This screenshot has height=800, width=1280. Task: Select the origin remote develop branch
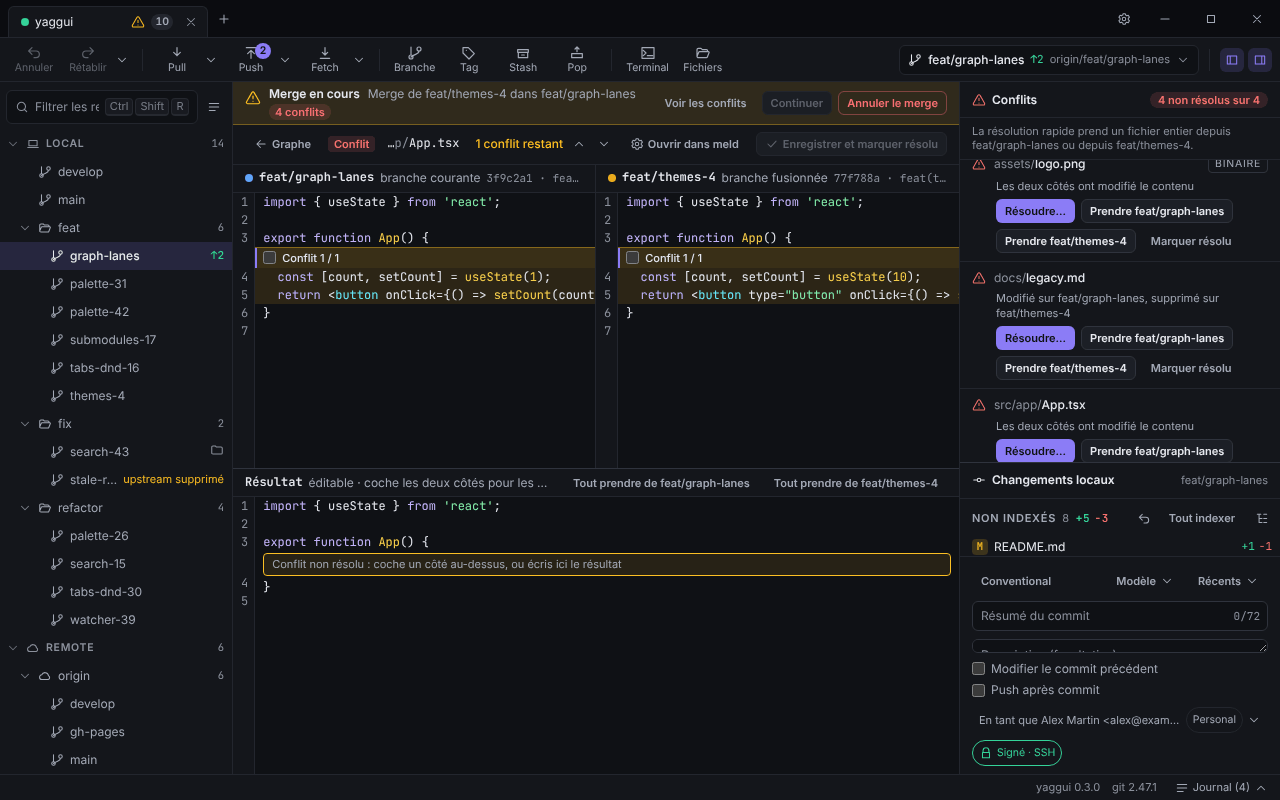[x=92, y=704]
